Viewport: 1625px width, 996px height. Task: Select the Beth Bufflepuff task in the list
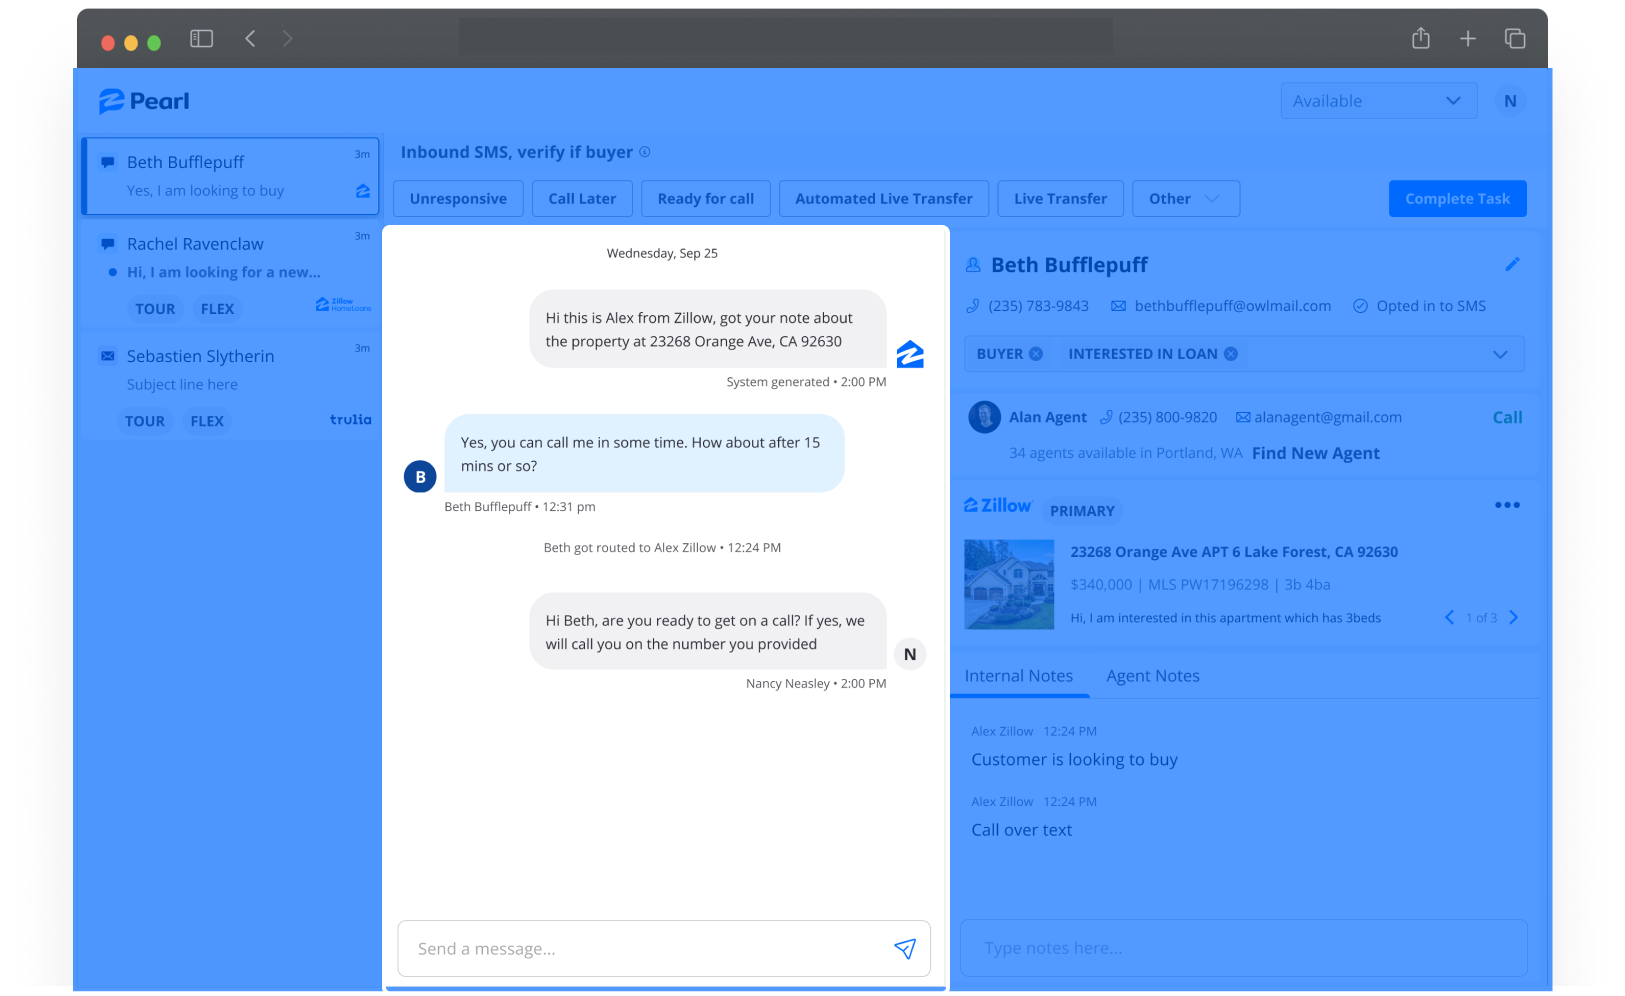coord(231,176)
